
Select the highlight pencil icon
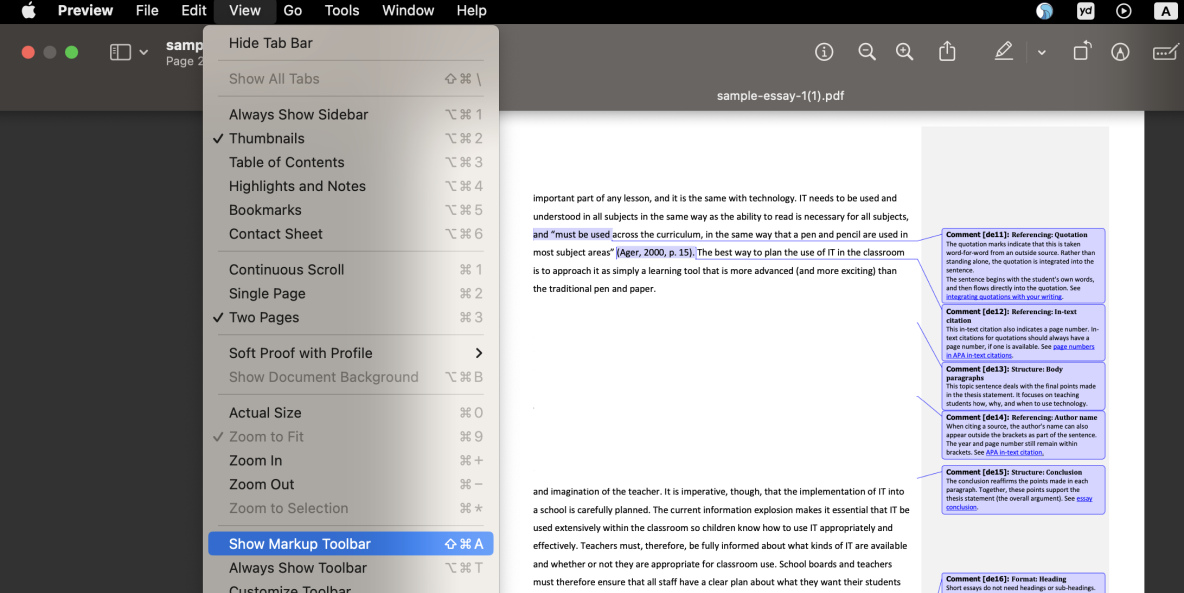pyautogui.click(x=1003, y=51)
